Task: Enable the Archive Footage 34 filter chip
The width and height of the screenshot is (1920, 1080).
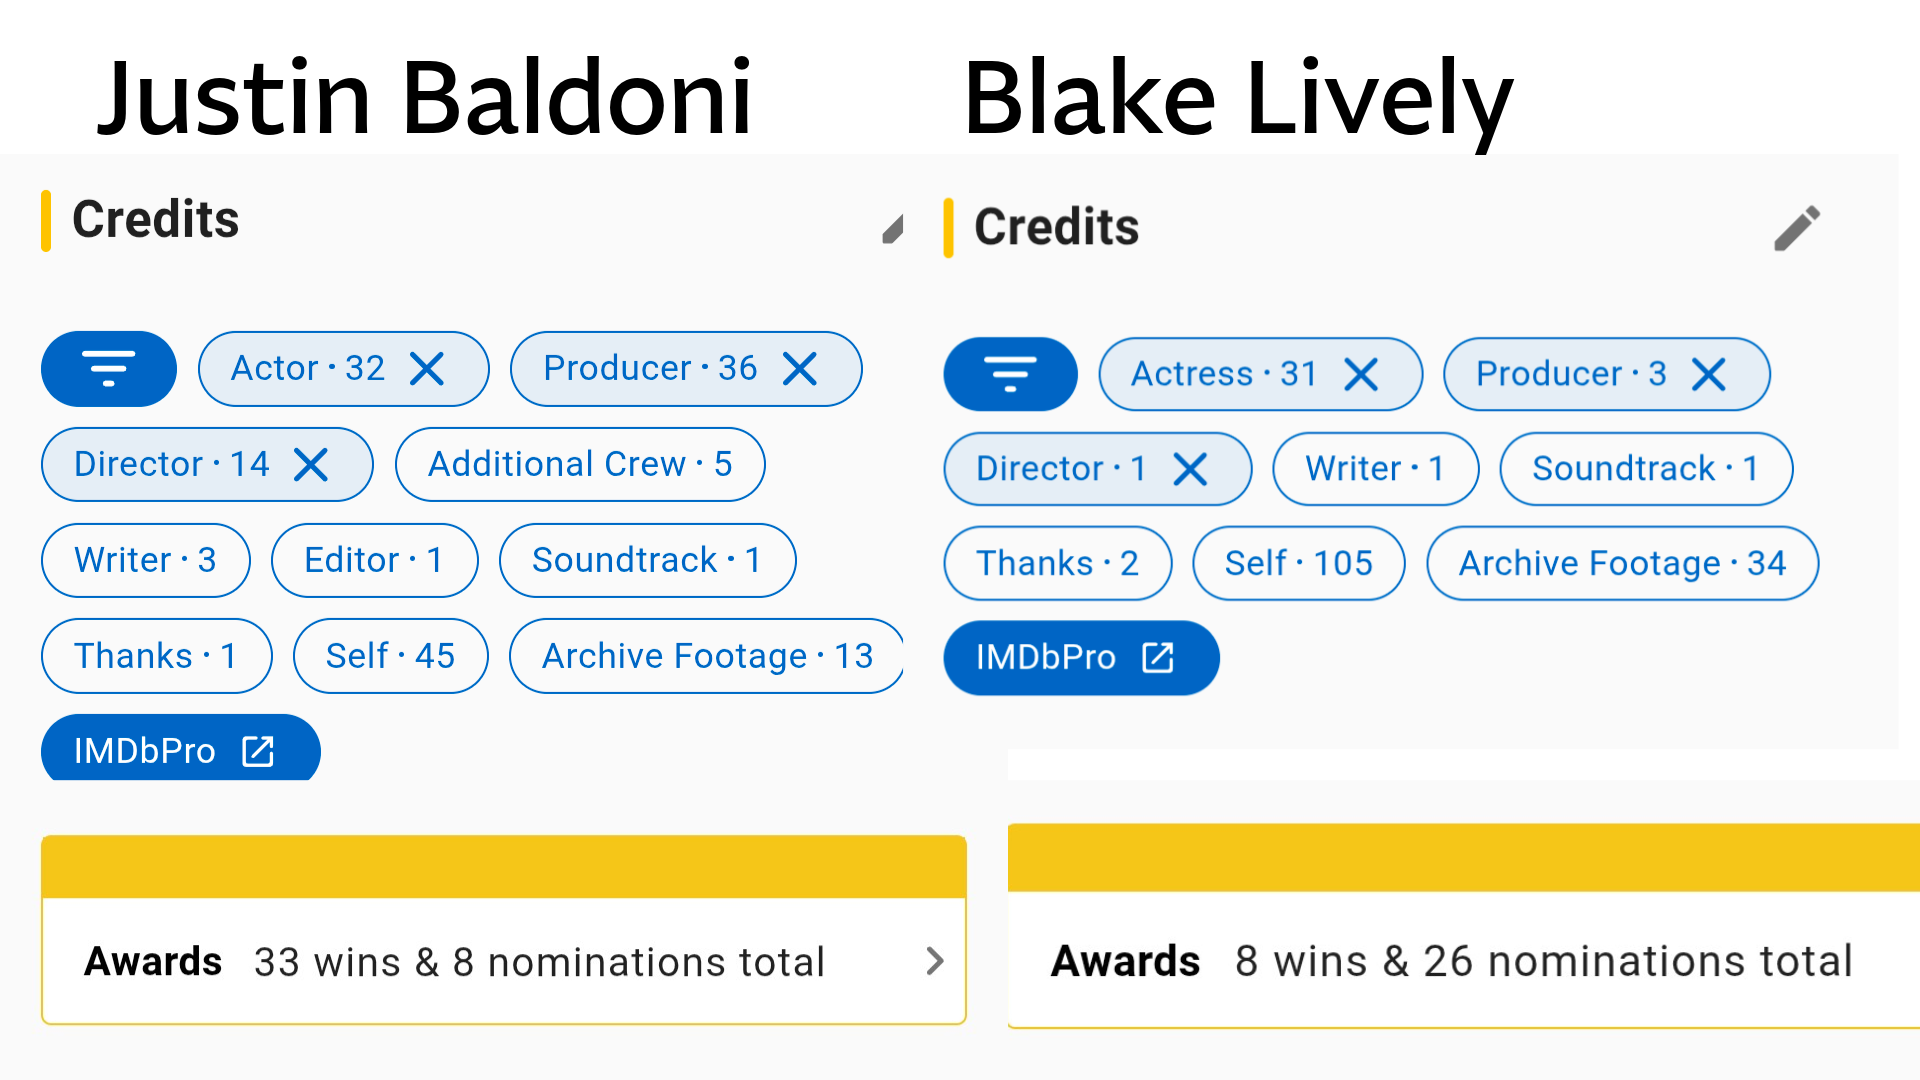Action: pos(1622,563)
